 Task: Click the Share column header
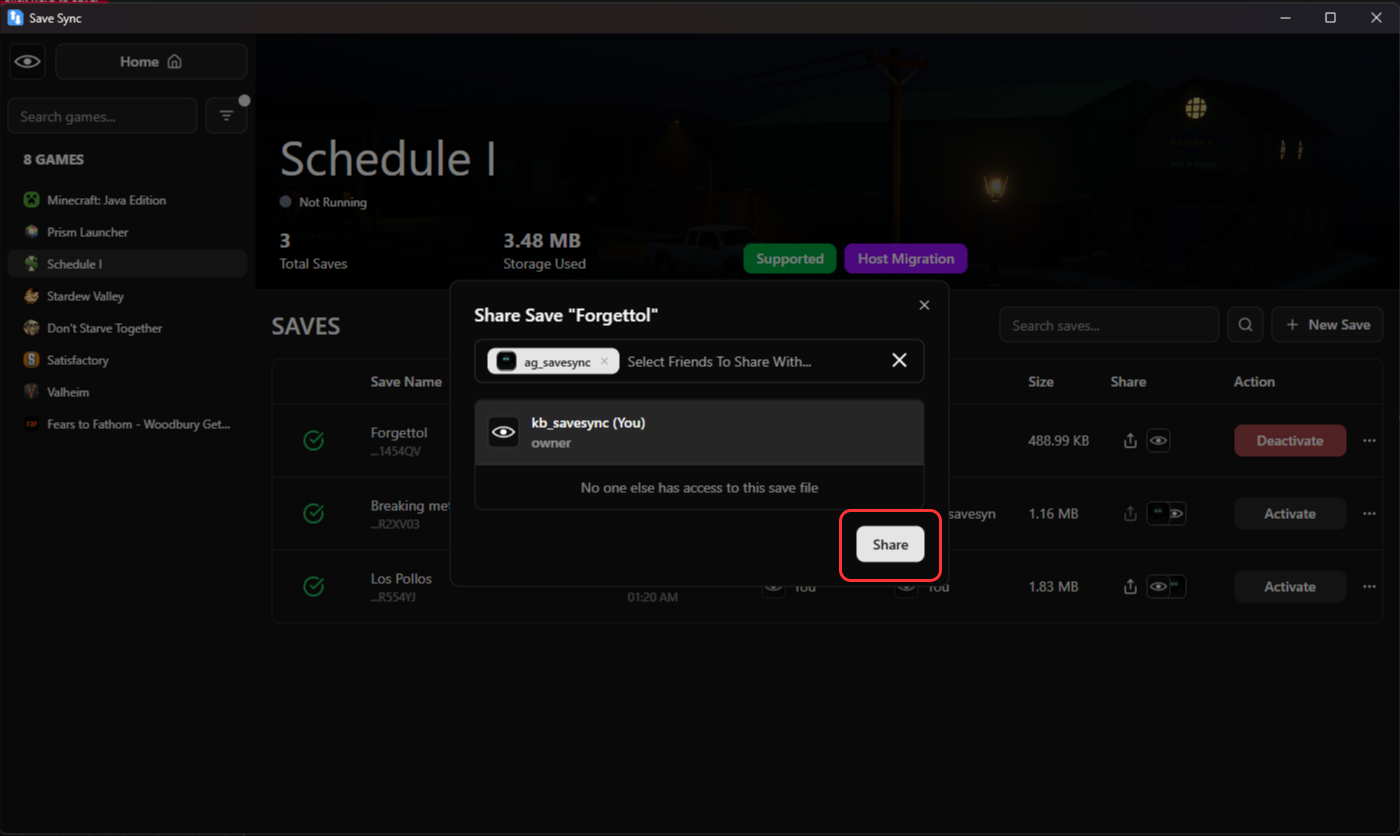[1128, 381]
